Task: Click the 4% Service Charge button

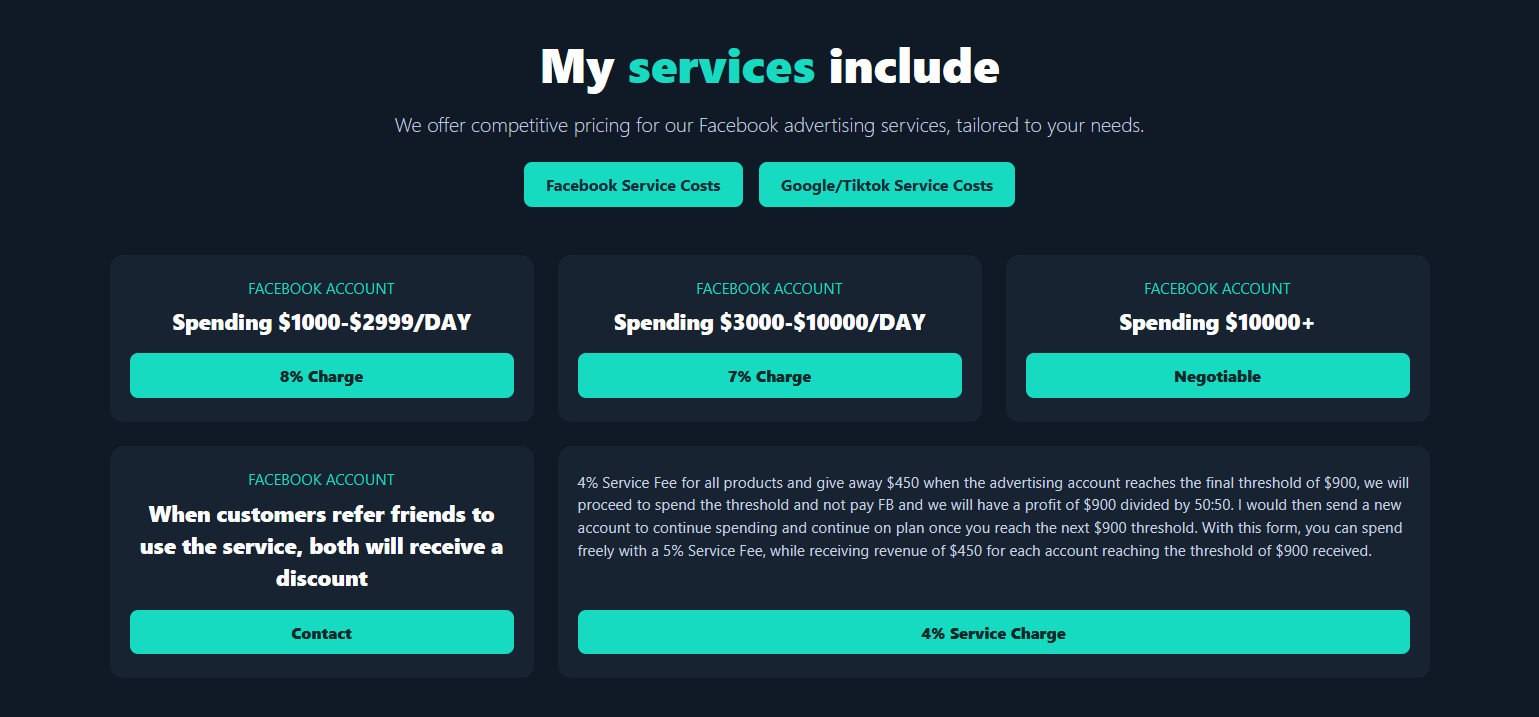Action: pyautogui.click(x=993, y=633)
